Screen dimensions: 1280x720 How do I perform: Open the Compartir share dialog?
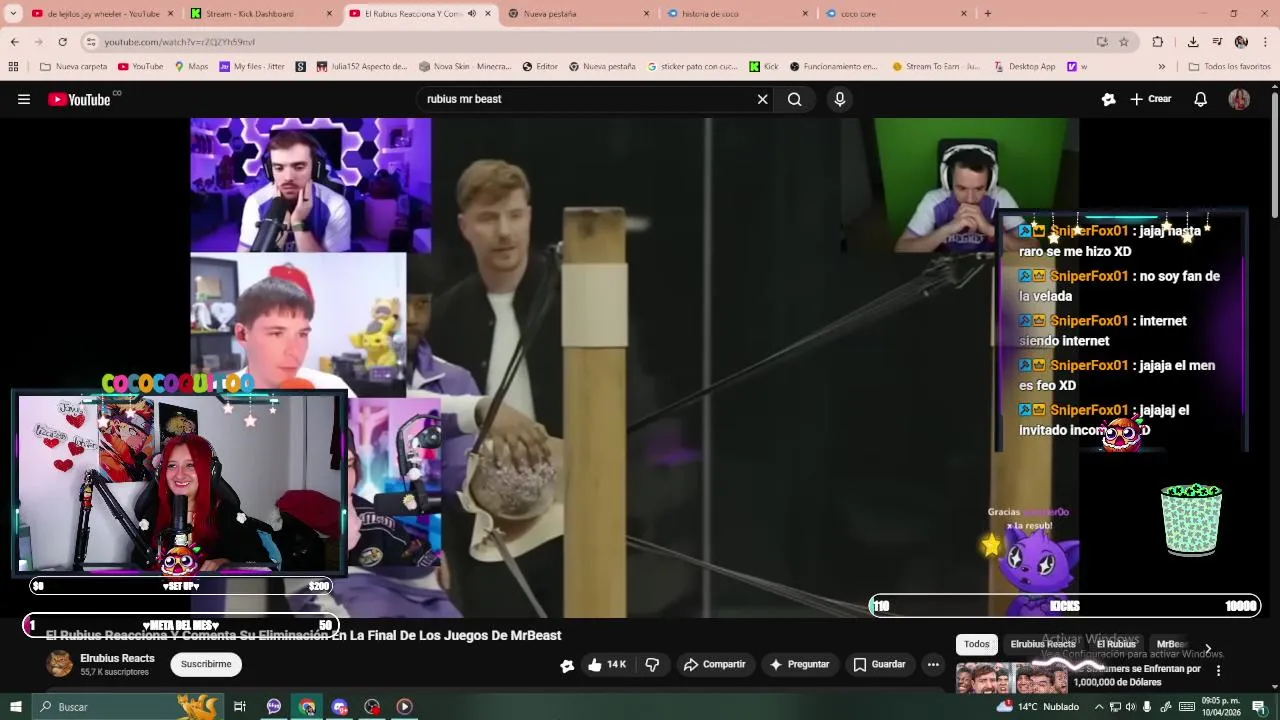tap(714, 665)
